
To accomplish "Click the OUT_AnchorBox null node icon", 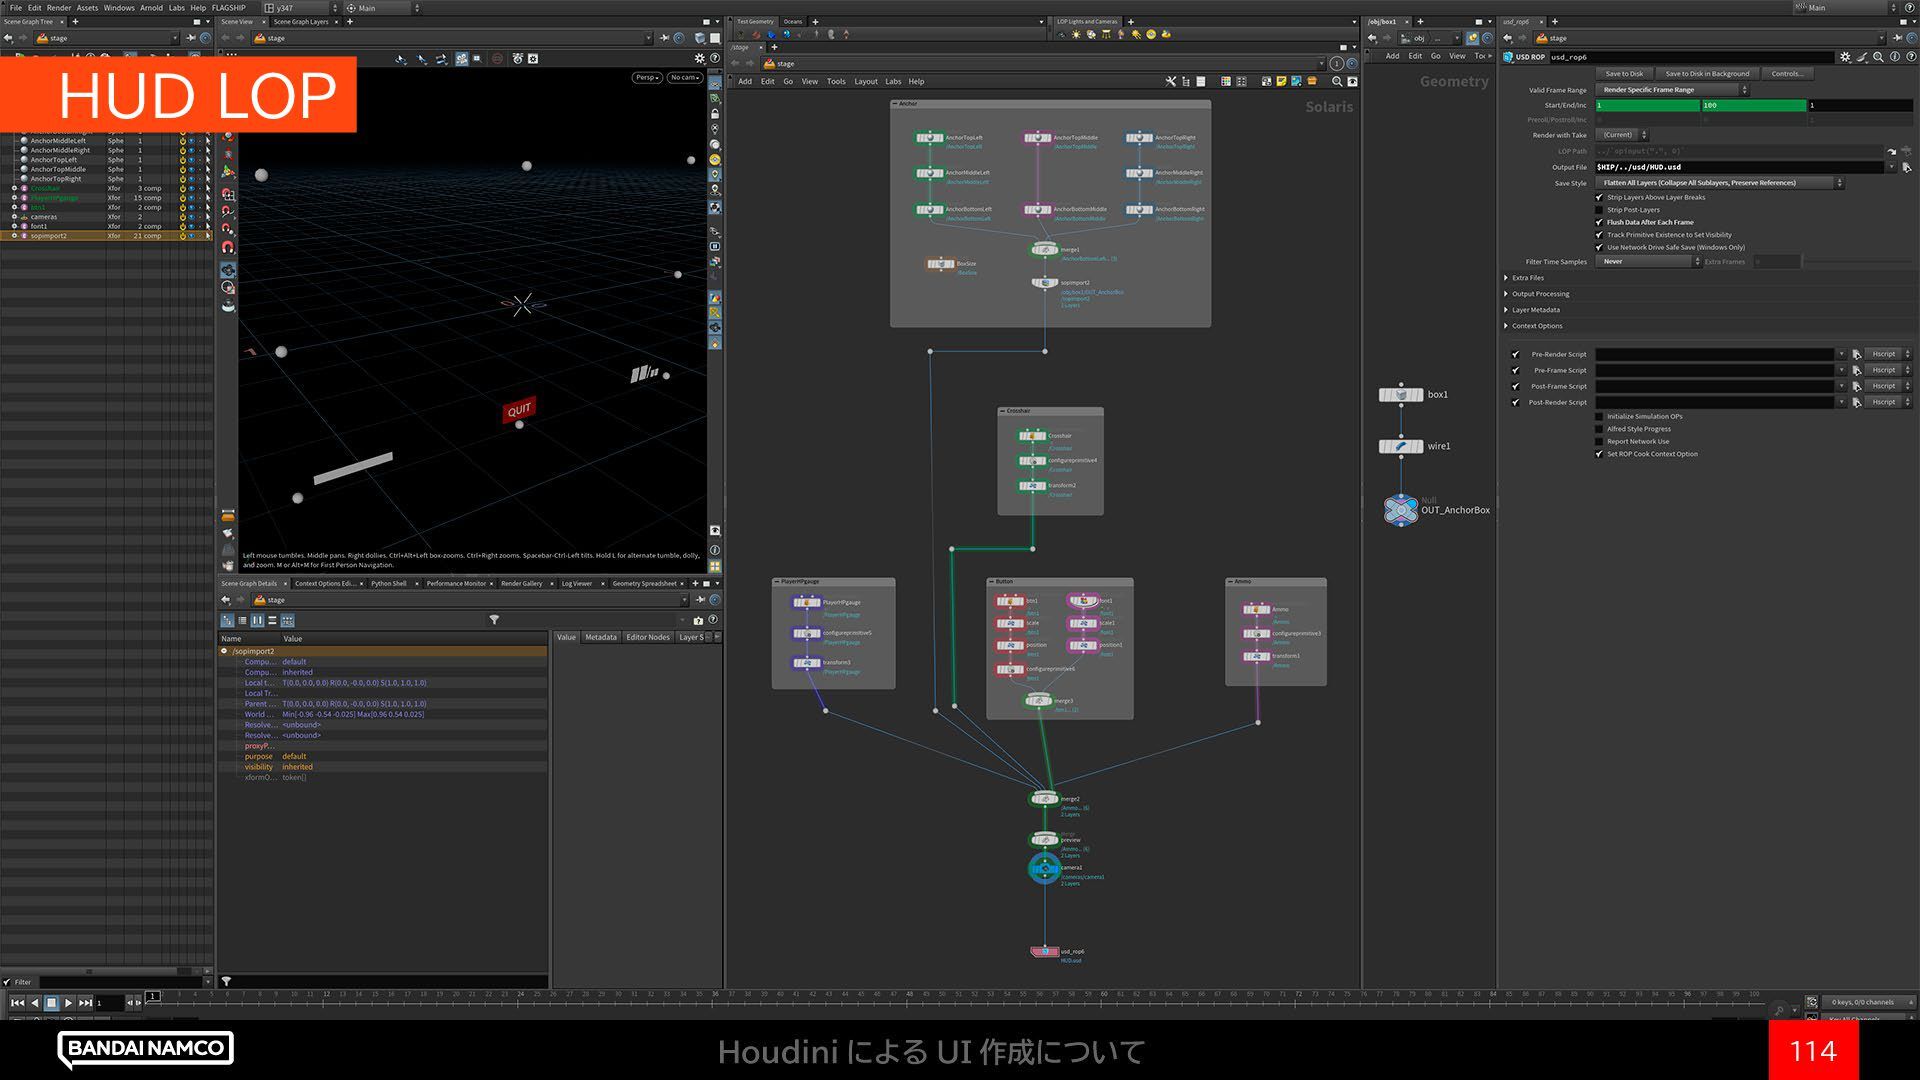I will 1400,510.
